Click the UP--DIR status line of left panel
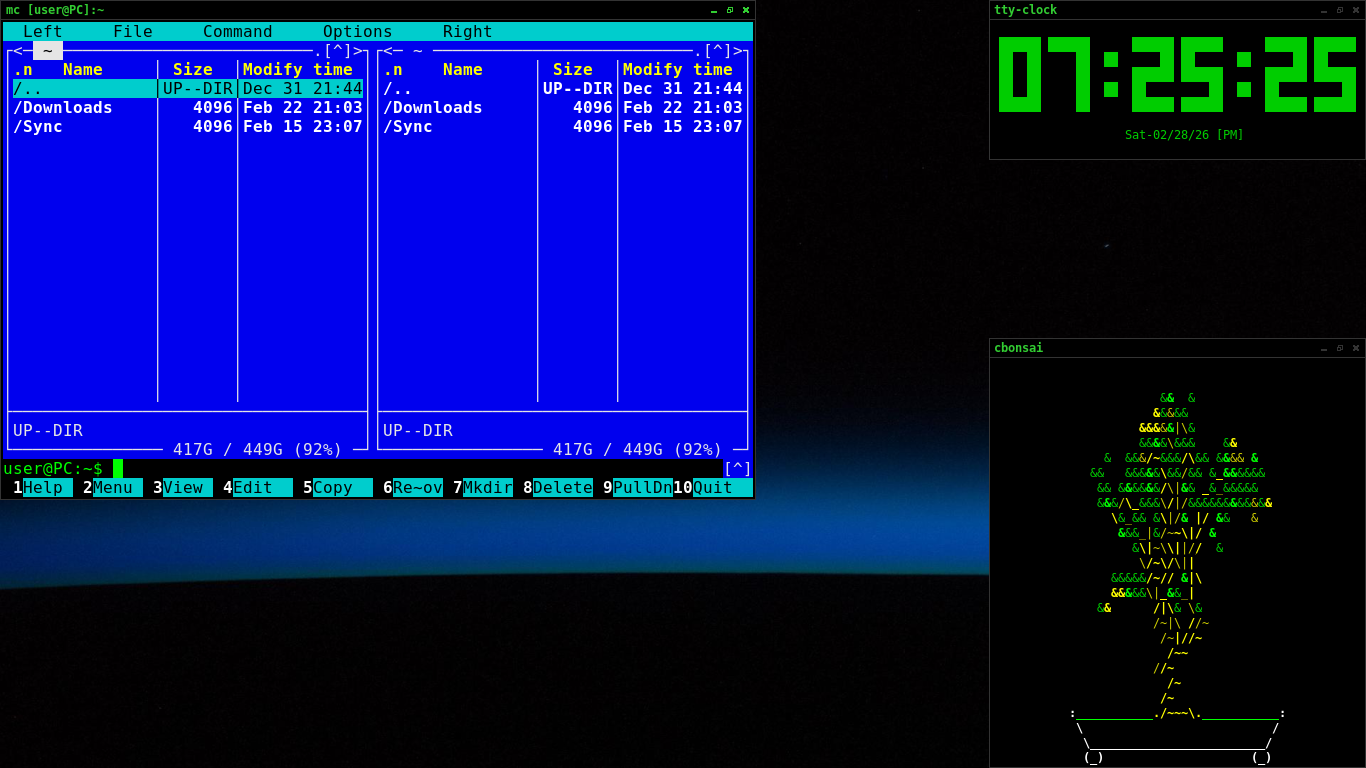Screen dimensions: 1366x768 point(48,431)
